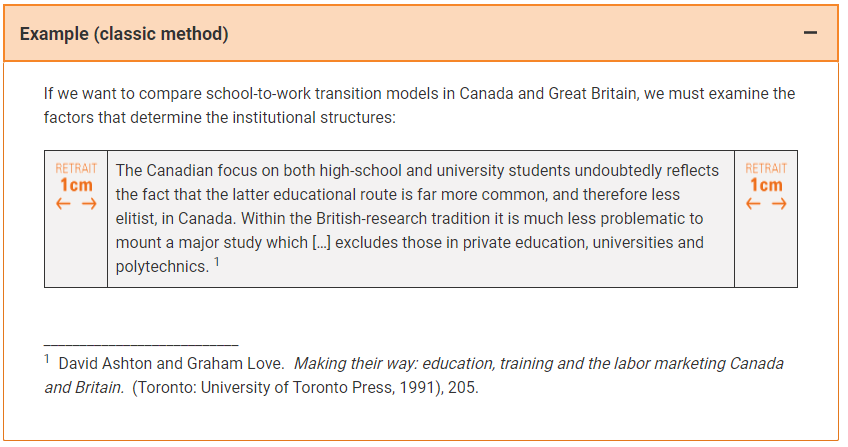Click the Example (classic method) header title
The width and height of the screenshot is (848, 447).
click(124, 34)
